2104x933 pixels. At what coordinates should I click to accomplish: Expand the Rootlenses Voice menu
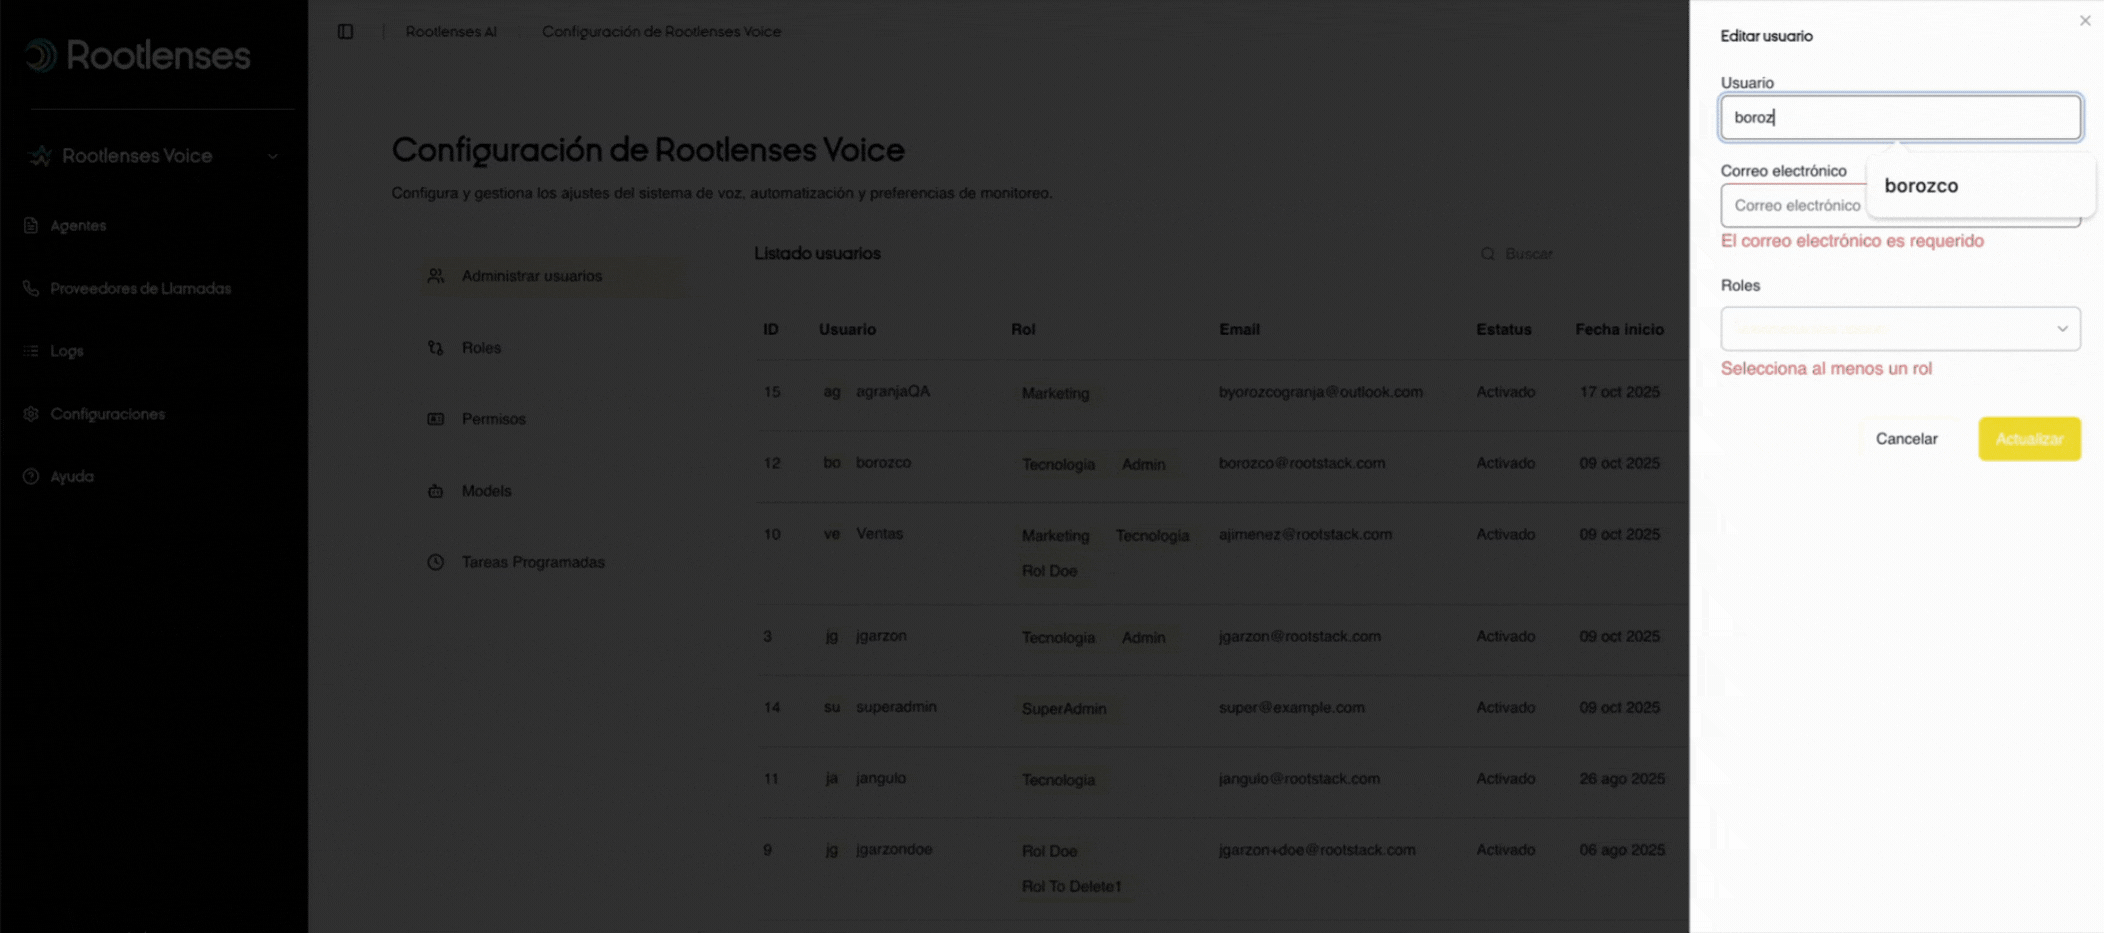click(137, 156)
